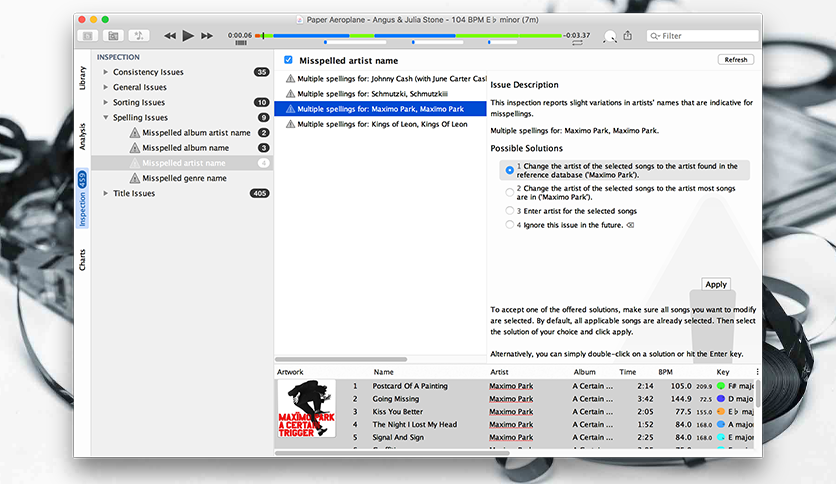Select 'The Night I Lost My Head' row

tap(545, 424)
